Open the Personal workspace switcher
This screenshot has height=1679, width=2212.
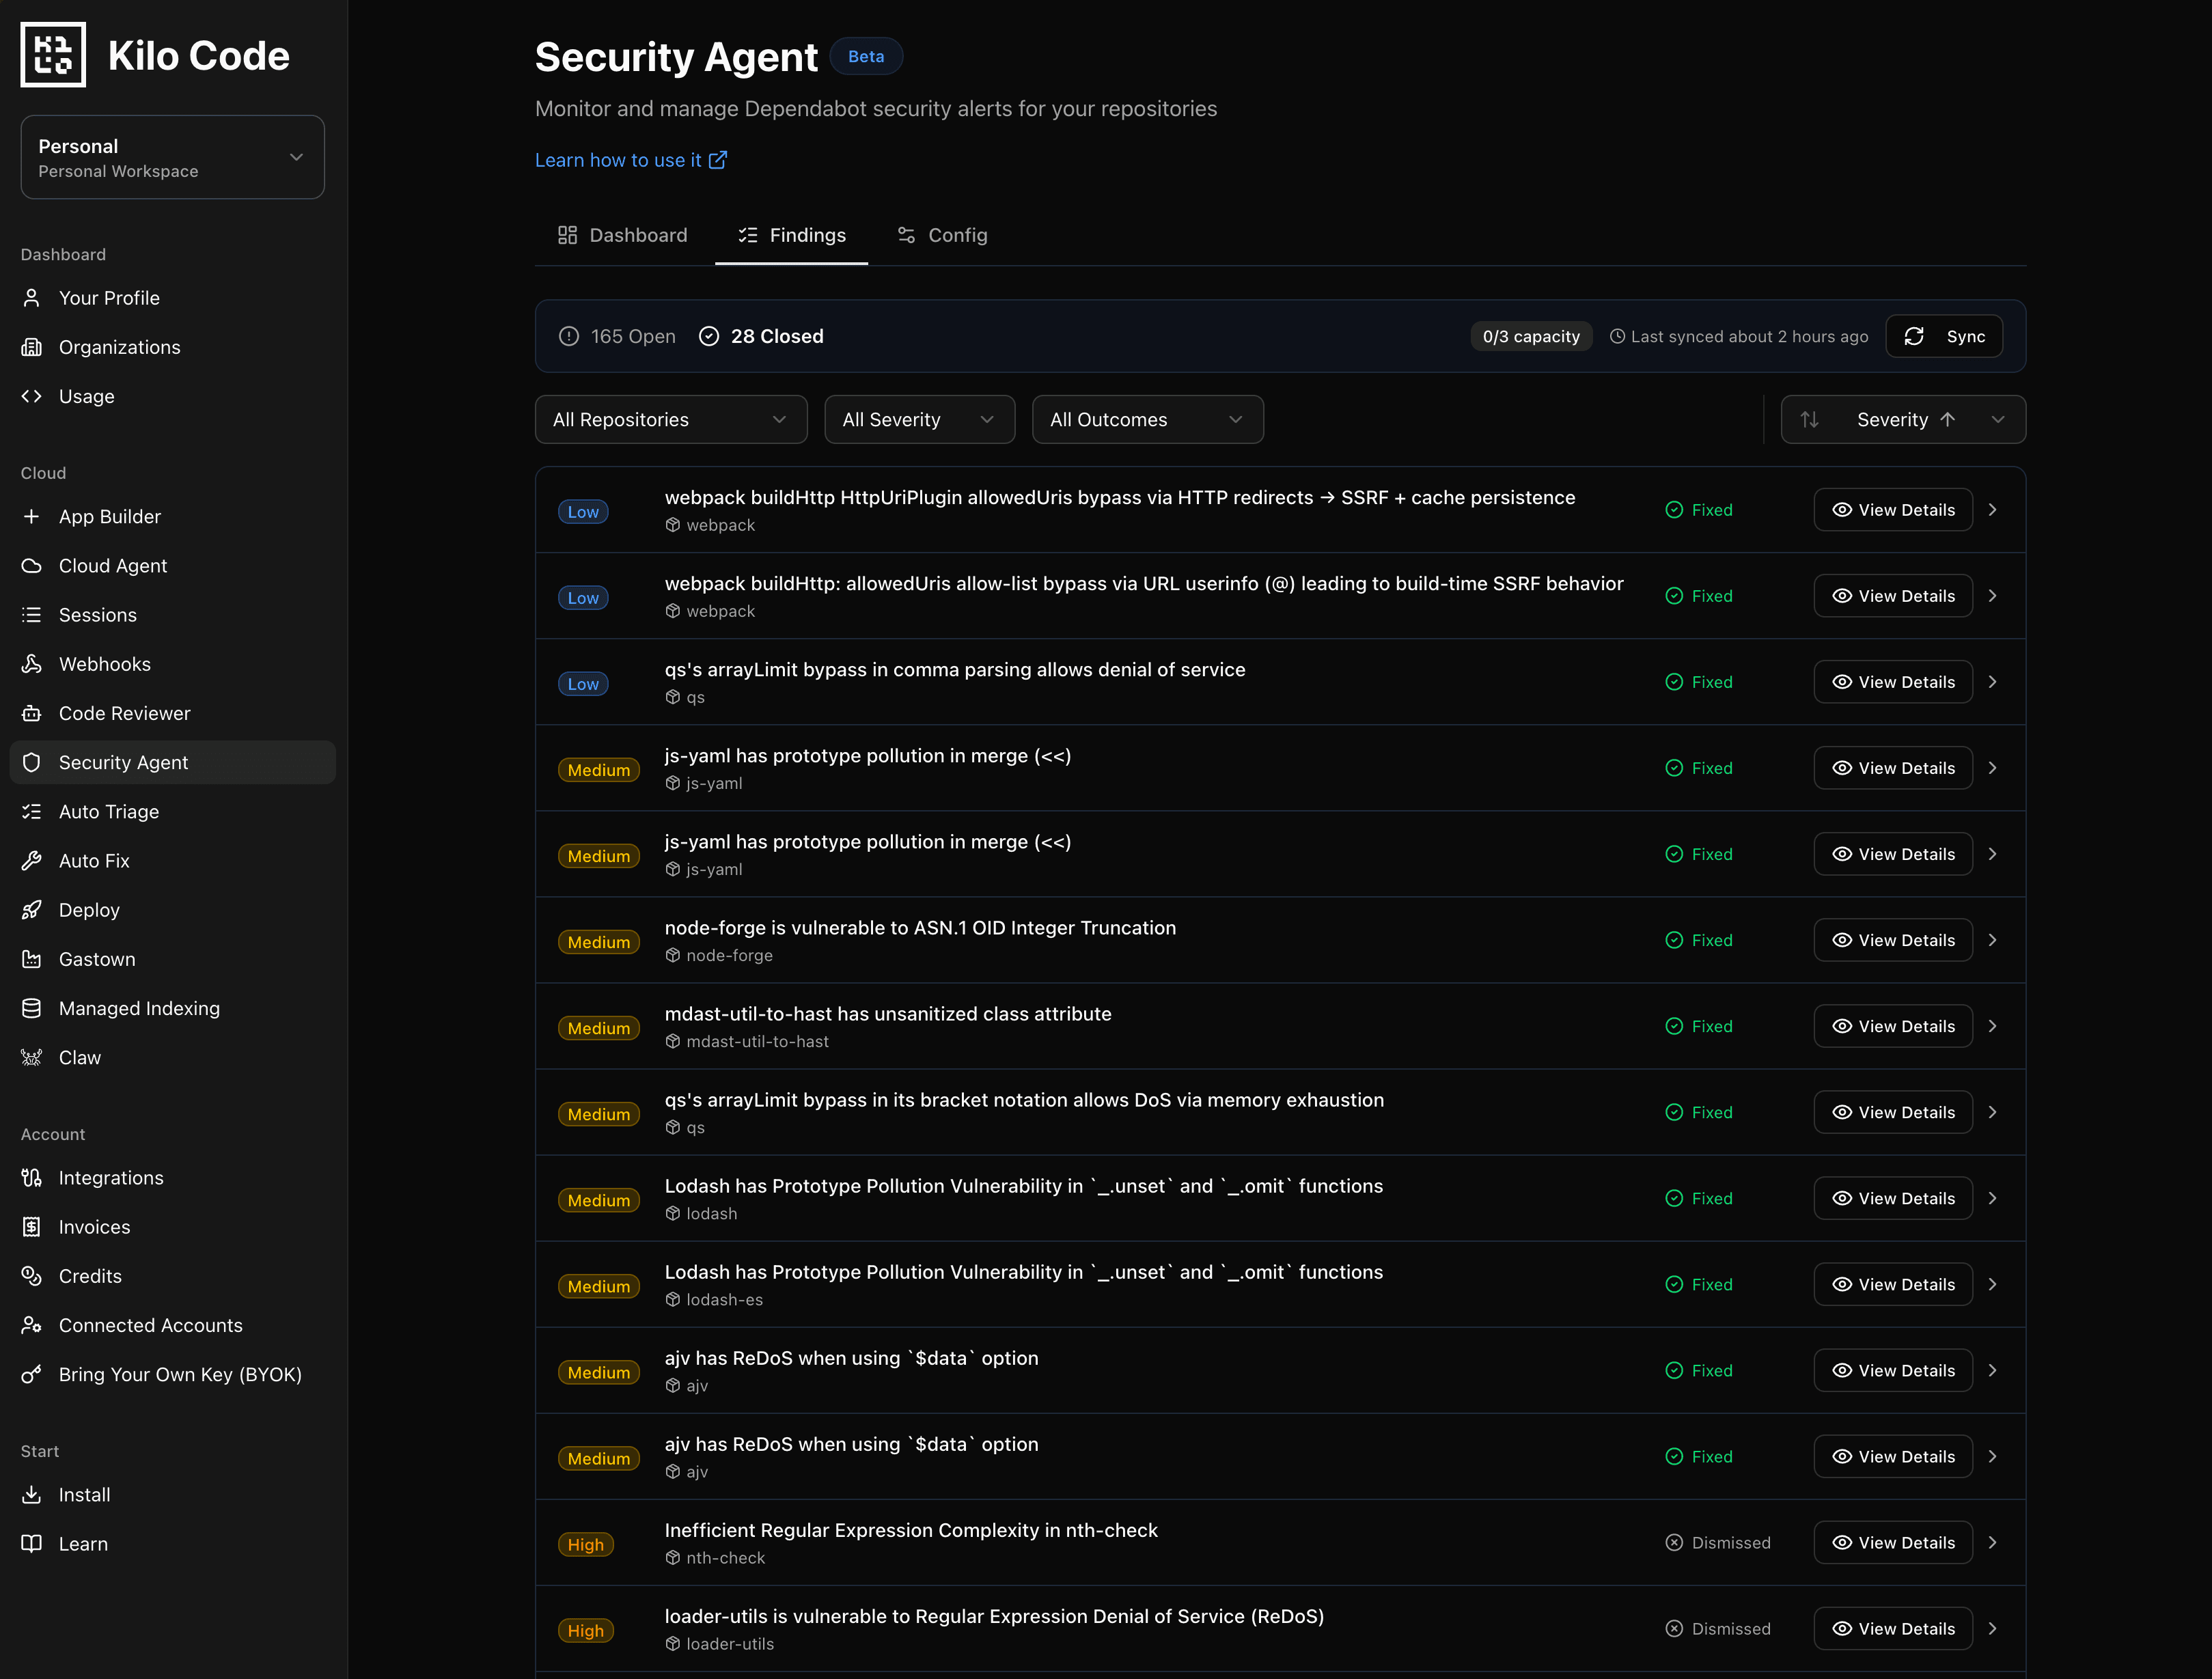point(172,157)
